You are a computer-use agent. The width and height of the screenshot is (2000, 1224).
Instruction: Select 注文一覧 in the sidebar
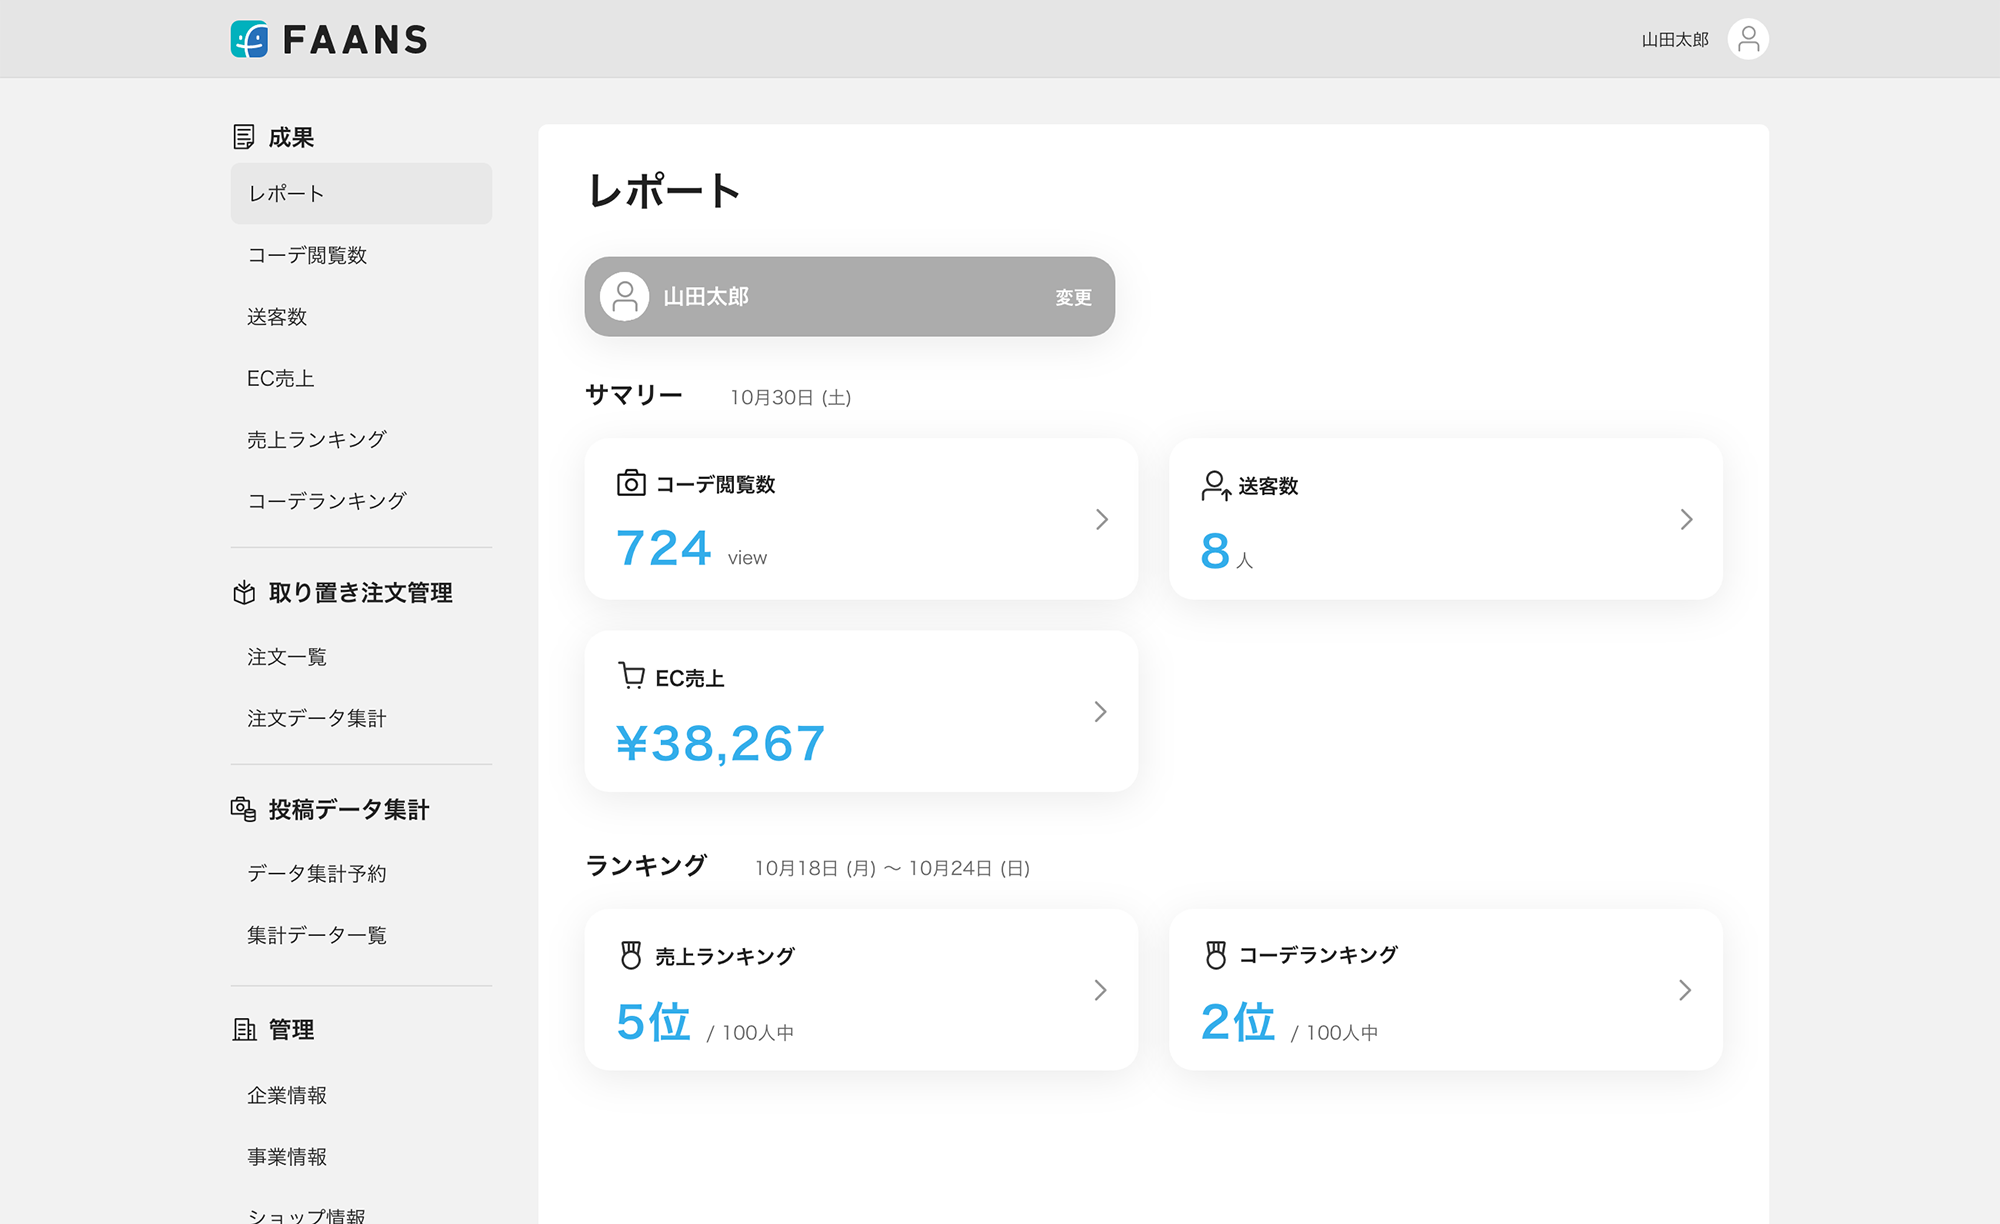[x=287, y=656]
